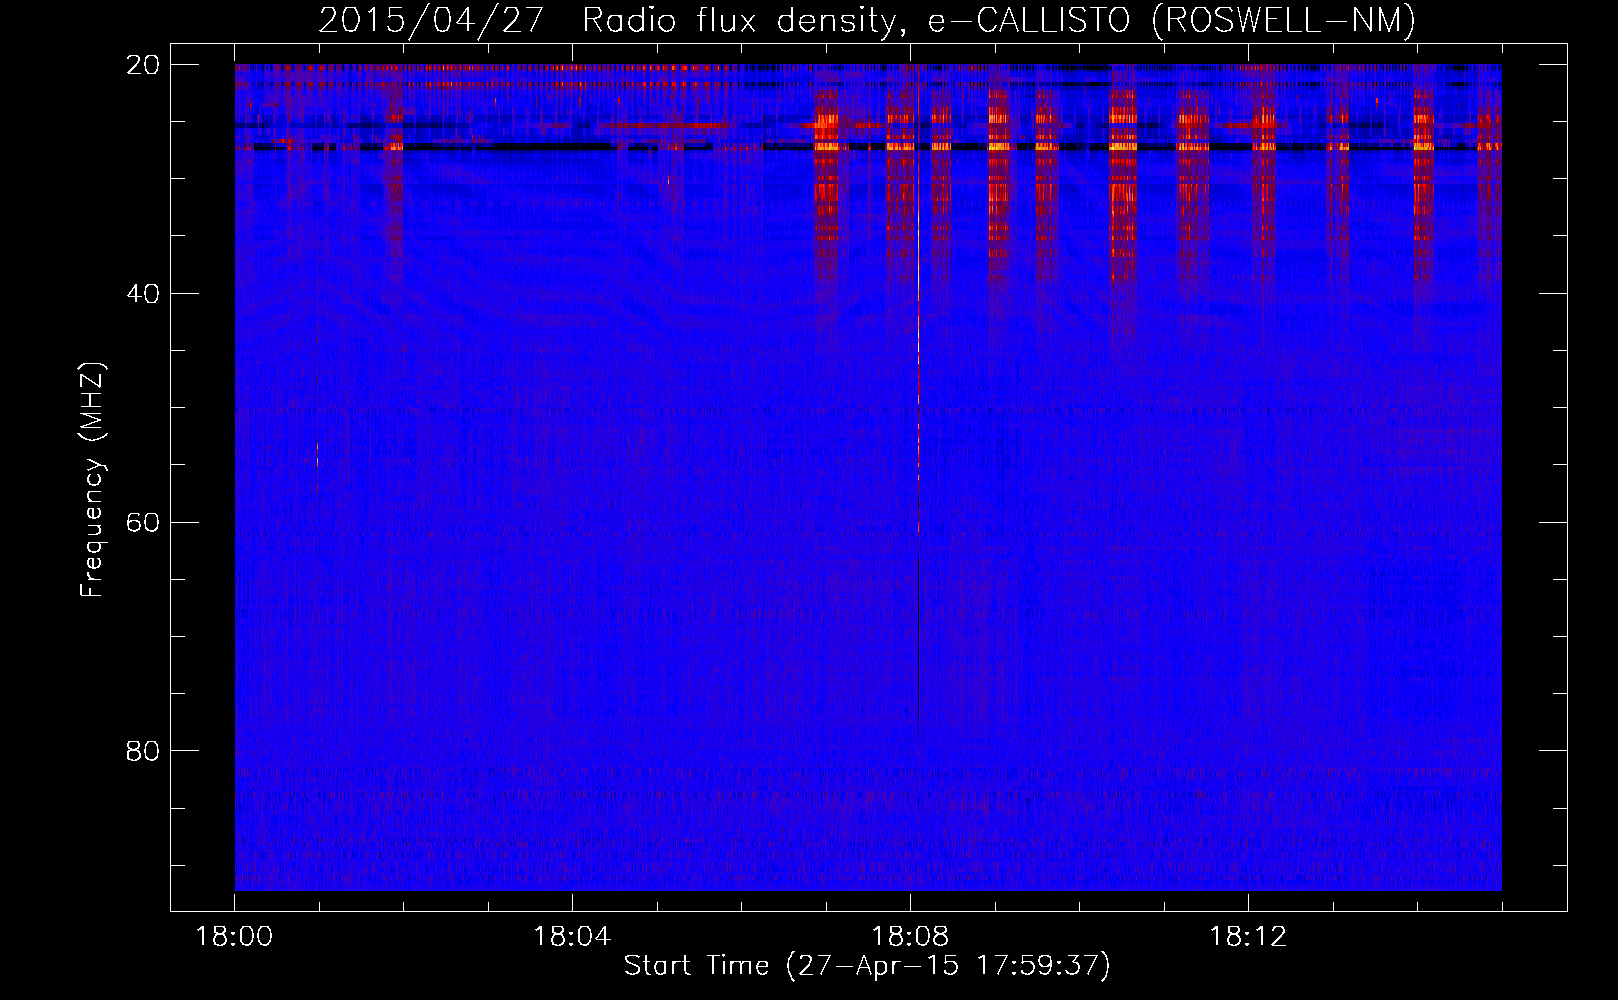Image resolution: width=1618 pixels, height=1000 pixels.
Task: Click the 18:08 time tick label
Action: [910, 937]
